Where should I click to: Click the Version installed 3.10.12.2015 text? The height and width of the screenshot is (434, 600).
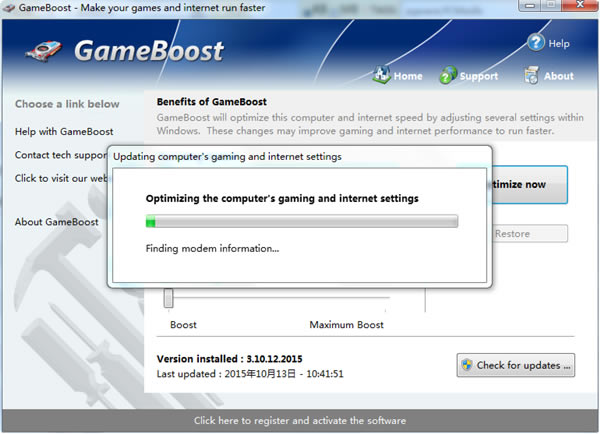pyautogui.click(x=229, y=359)
